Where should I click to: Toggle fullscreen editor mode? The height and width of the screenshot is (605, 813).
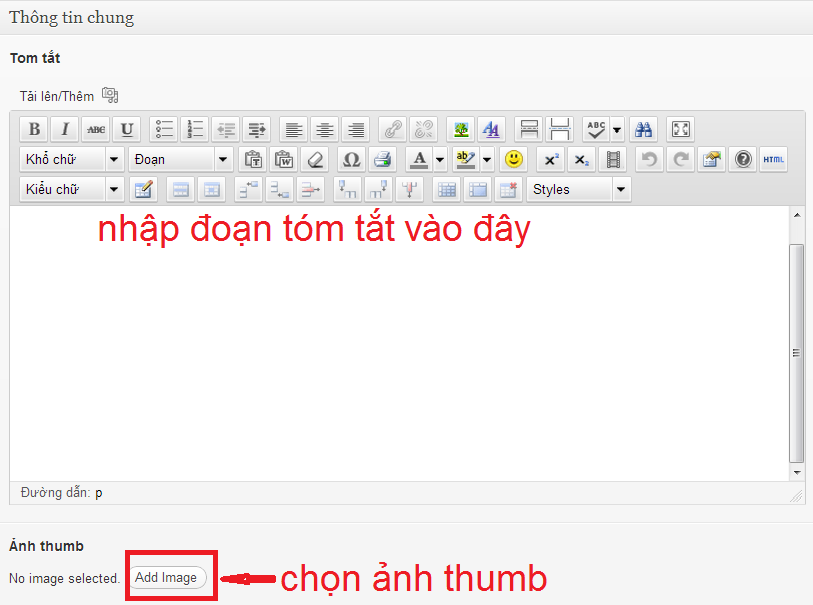click(x=680, y=129)
